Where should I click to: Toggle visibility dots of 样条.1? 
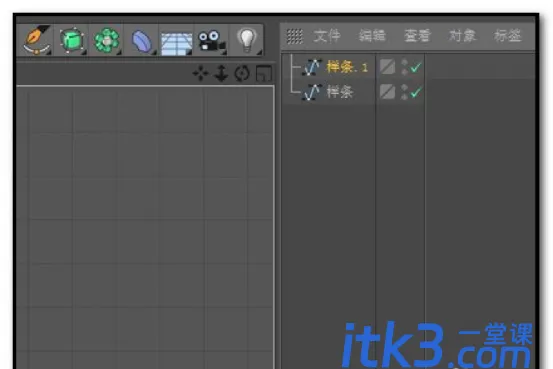coord(405,67)
